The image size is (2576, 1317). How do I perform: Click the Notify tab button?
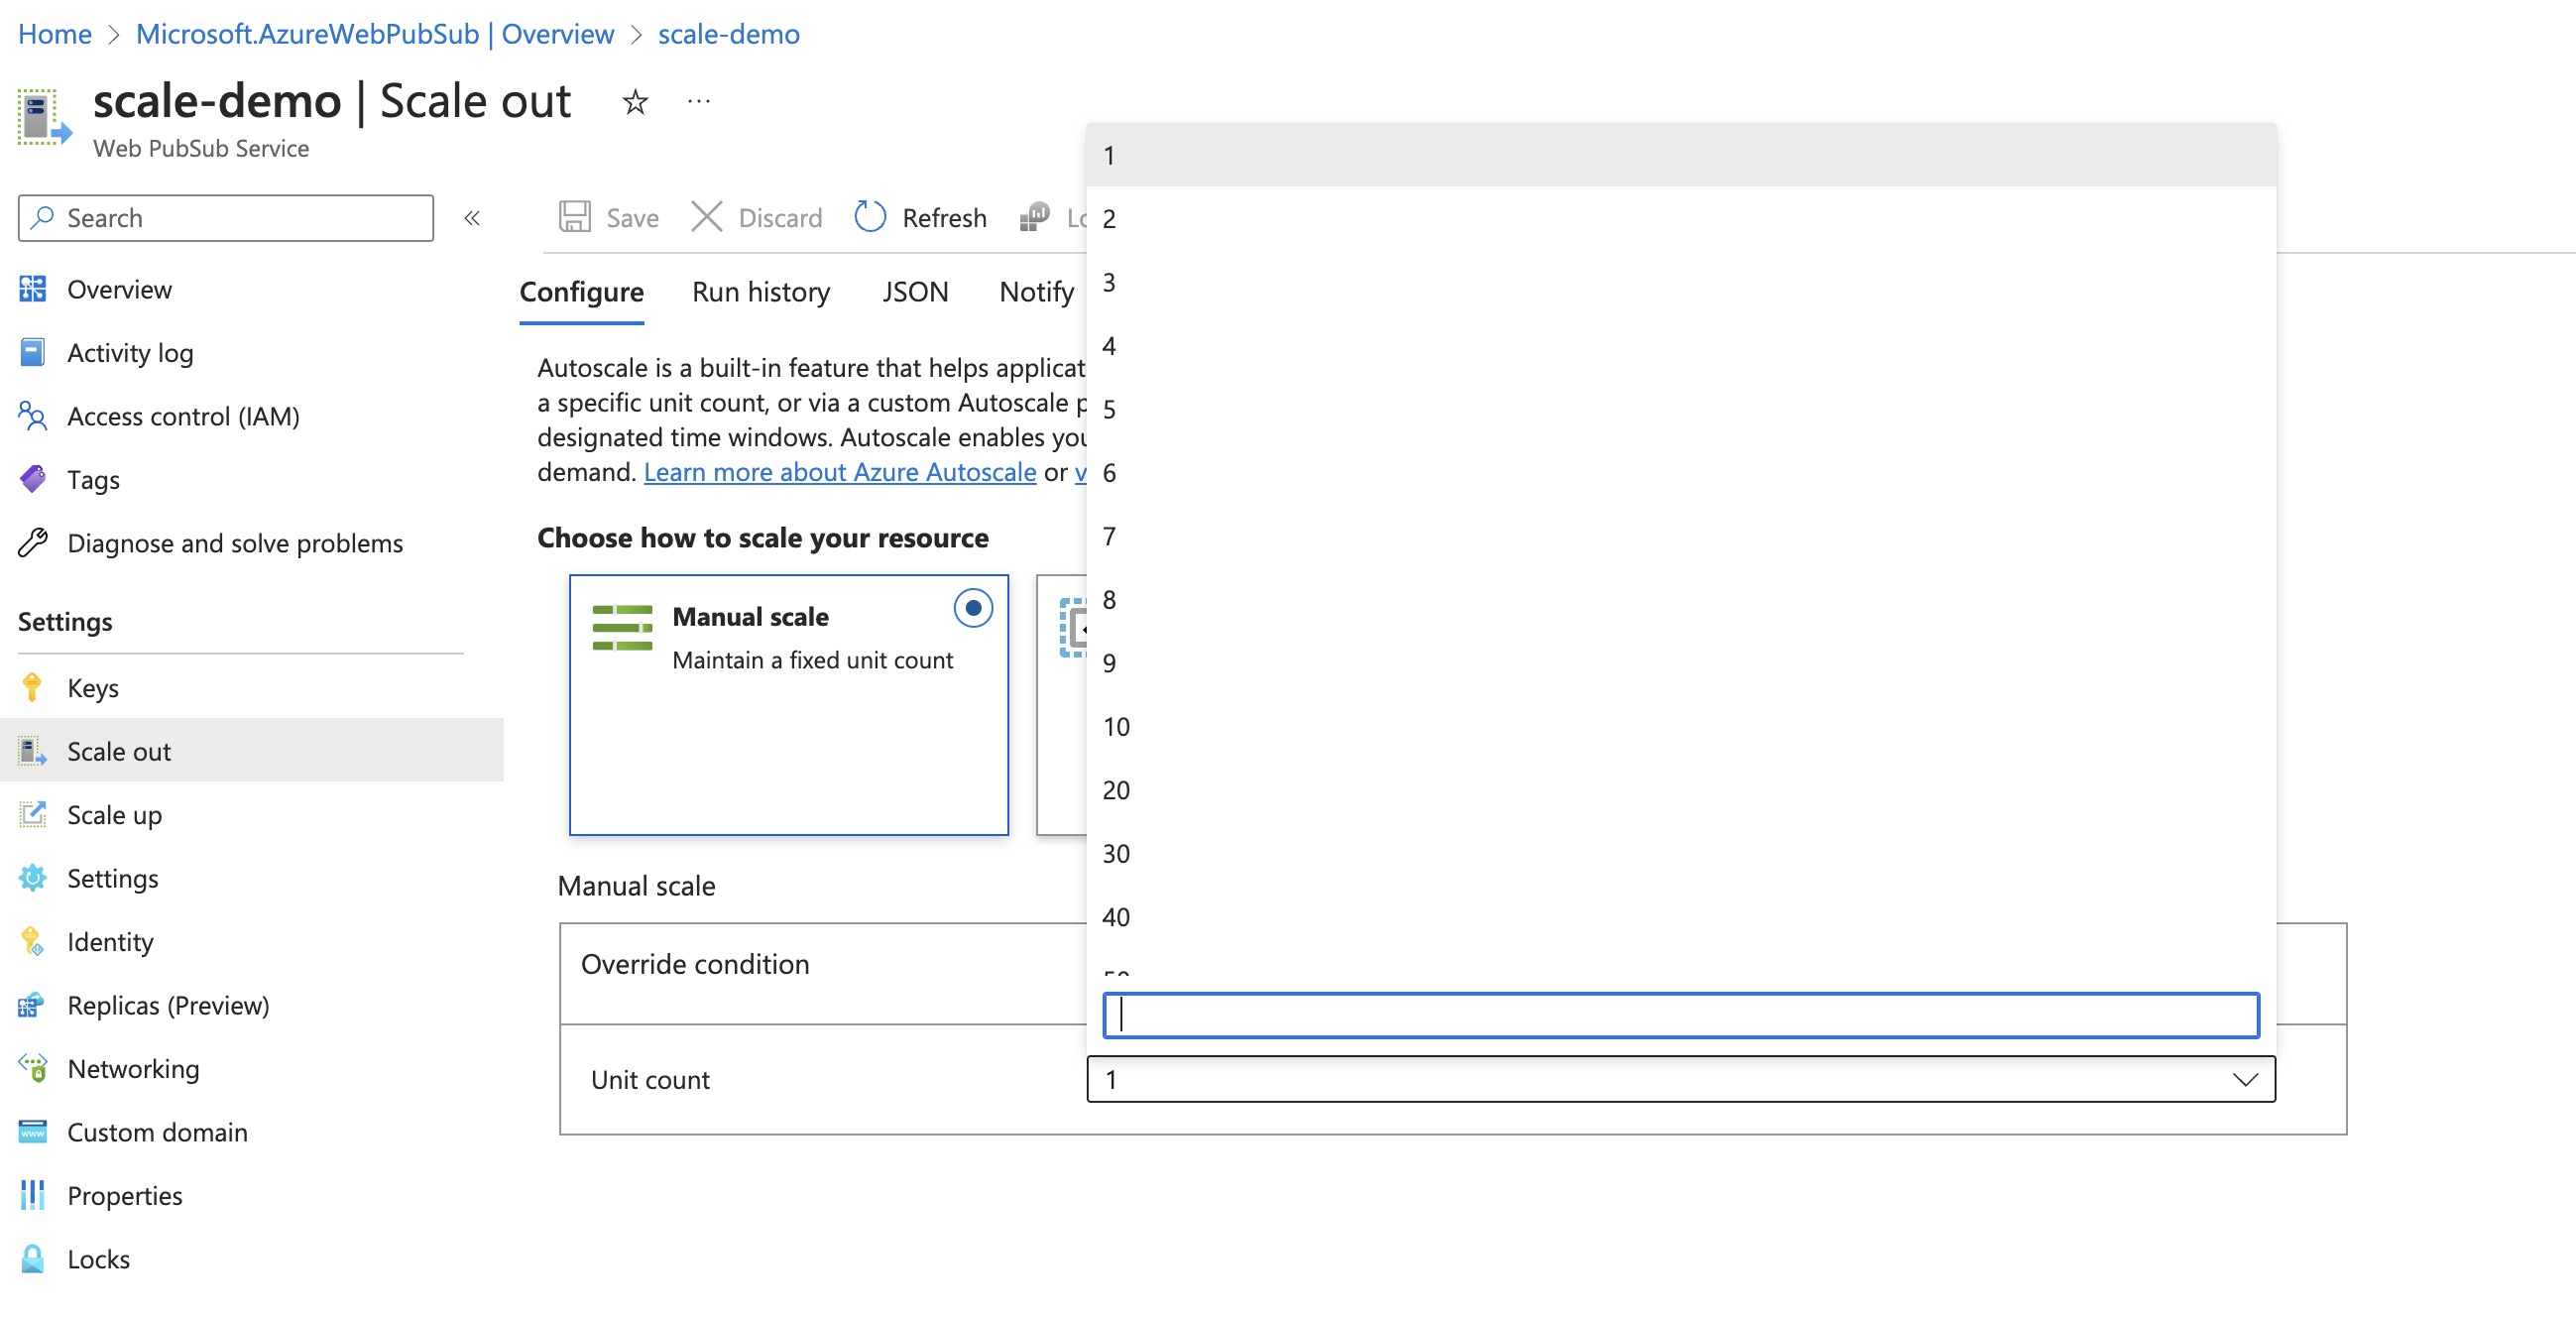(1034, 288)
